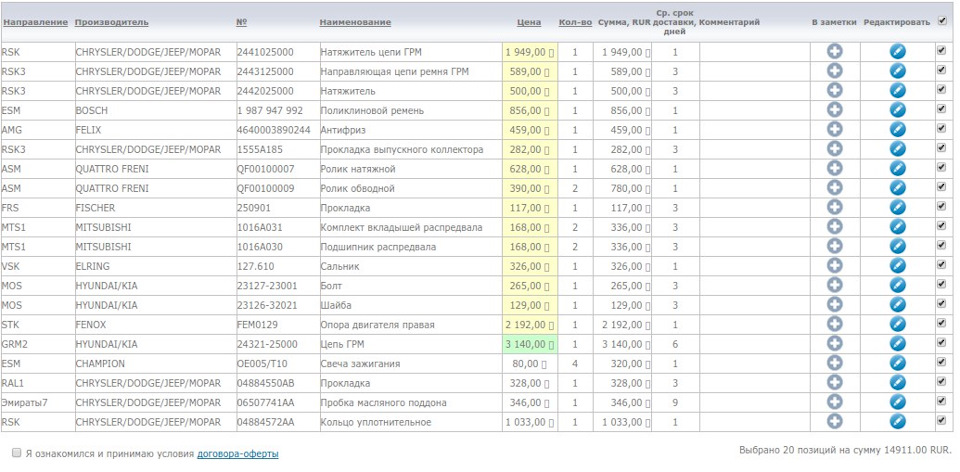The width and height of the screenshot is (960, 472).
Task: Add FELIX Антифриз to notes
Action: pyautogui.click(x=834, y=130)
